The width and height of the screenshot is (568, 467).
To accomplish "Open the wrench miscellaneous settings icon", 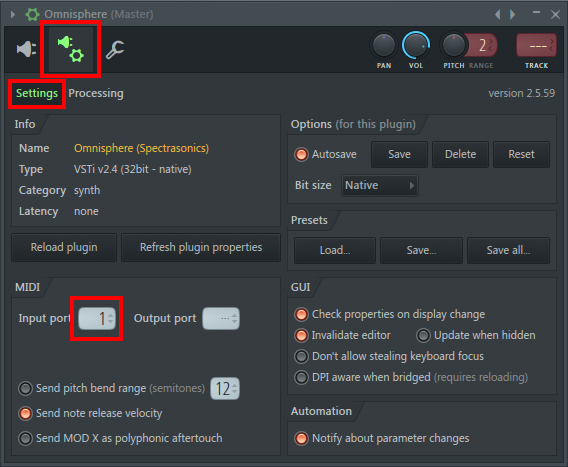I will tap(115, 50).
